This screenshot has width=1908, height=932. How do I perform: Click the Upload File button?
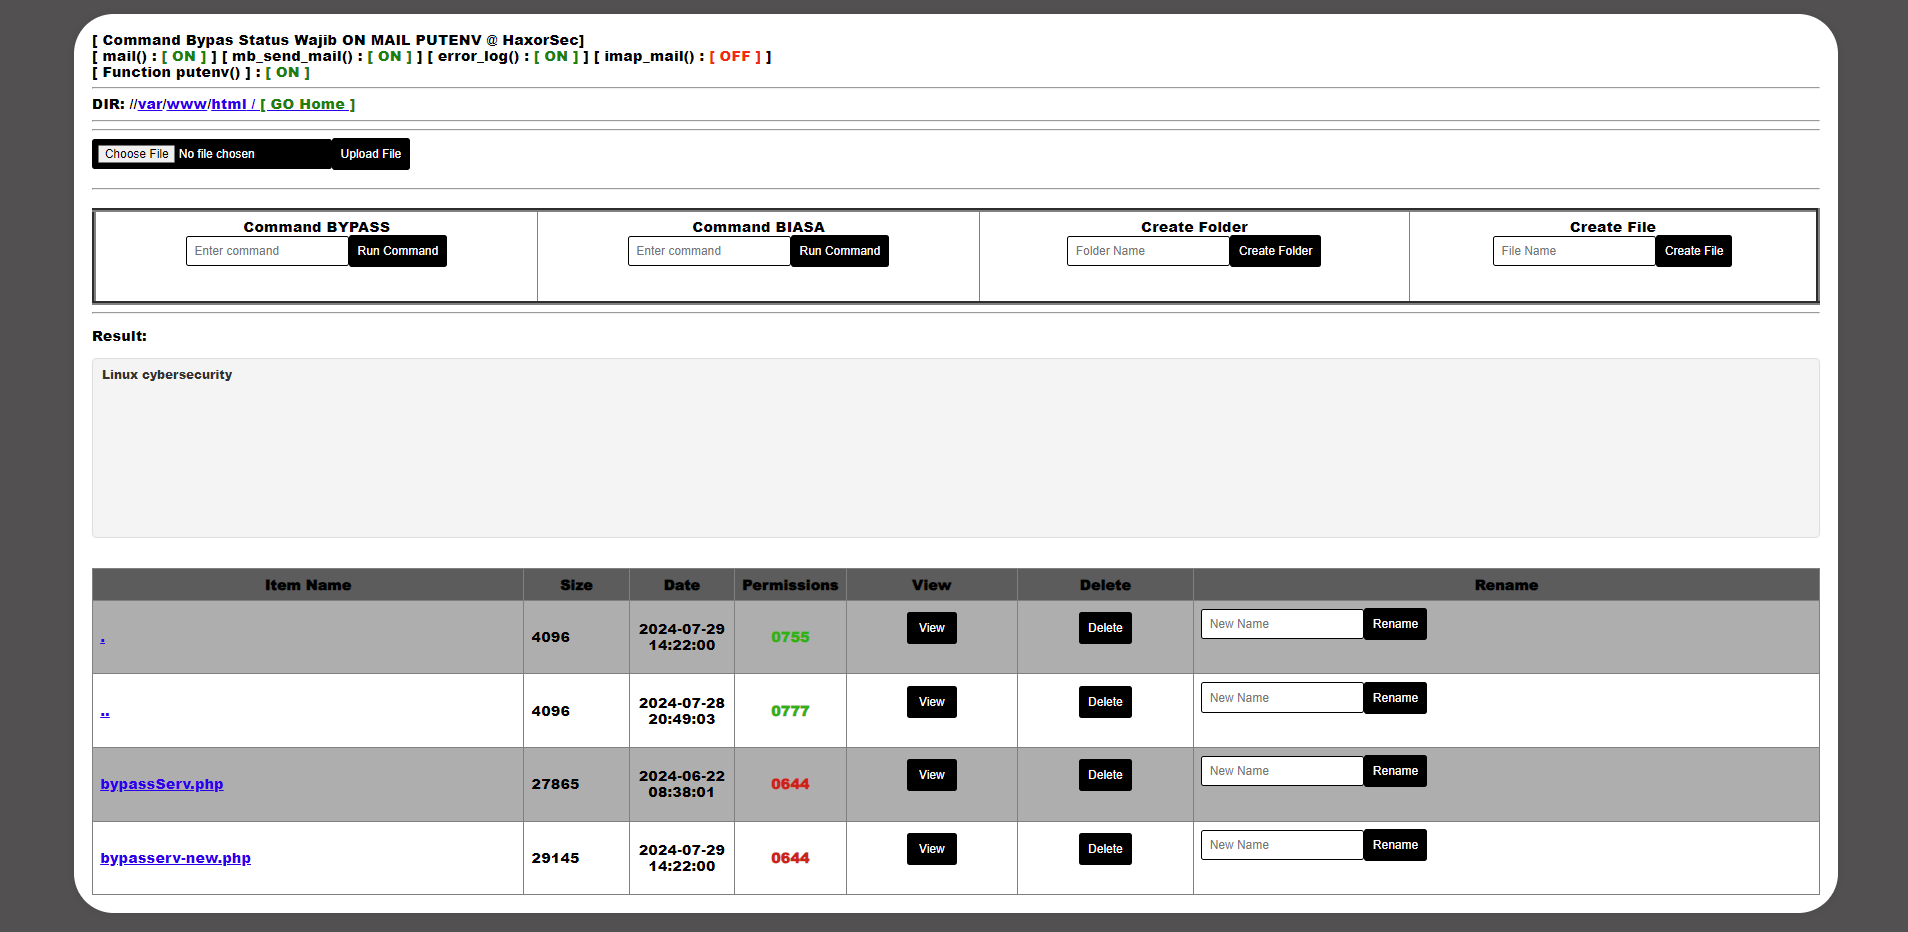tap(371, 154)
